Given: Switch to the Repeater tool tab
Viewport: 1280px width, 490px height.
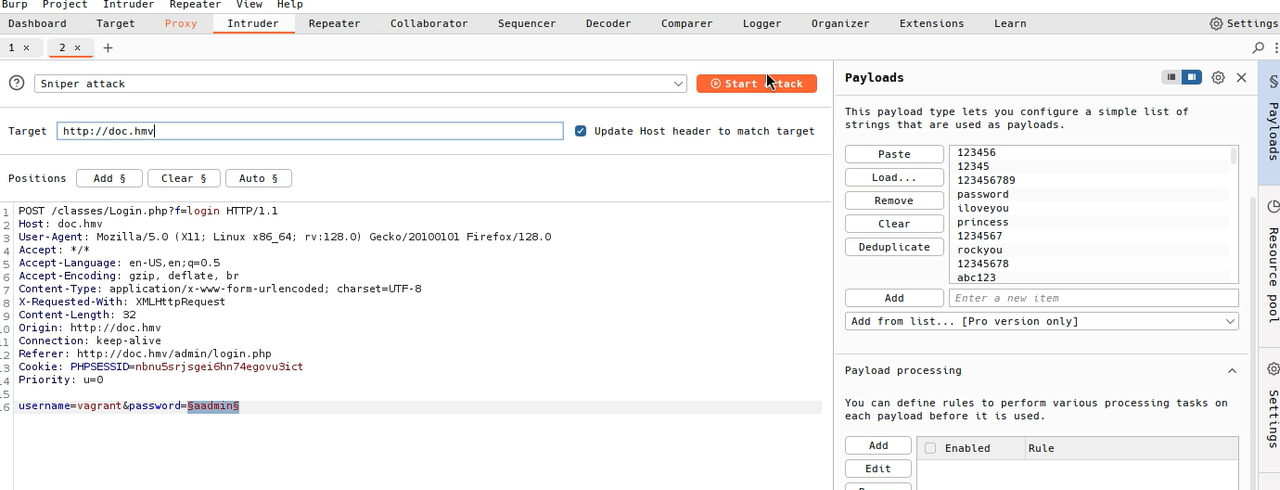Looking at the screenshot, I should [x=334, y=23].
